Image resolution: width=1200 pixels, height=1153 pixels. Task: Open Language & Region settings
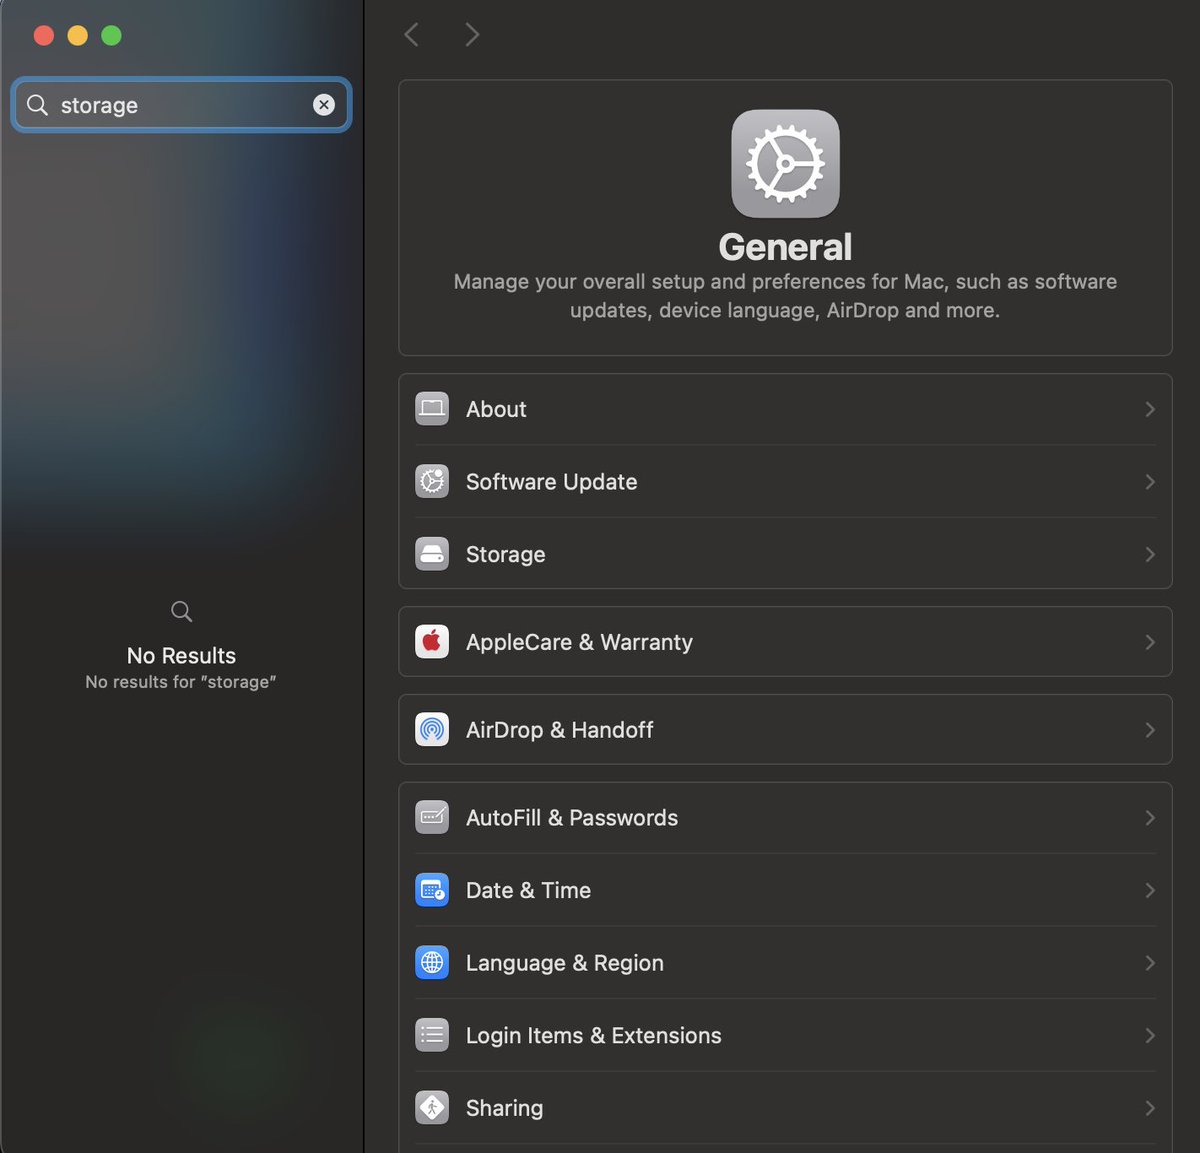click(785, 963)
